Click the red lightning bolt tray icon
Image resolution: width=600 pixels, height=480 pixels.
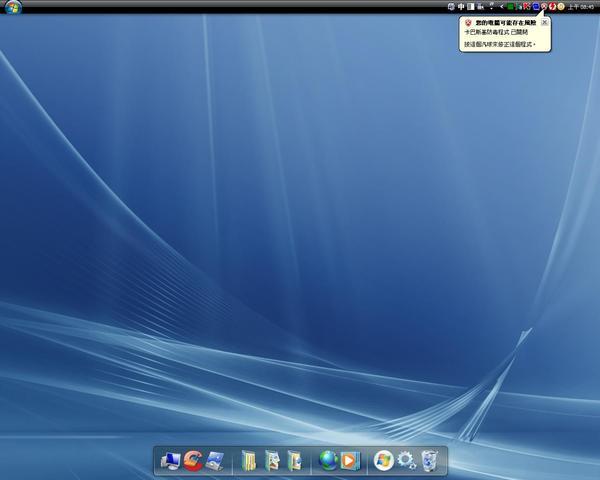pos(552,7)
